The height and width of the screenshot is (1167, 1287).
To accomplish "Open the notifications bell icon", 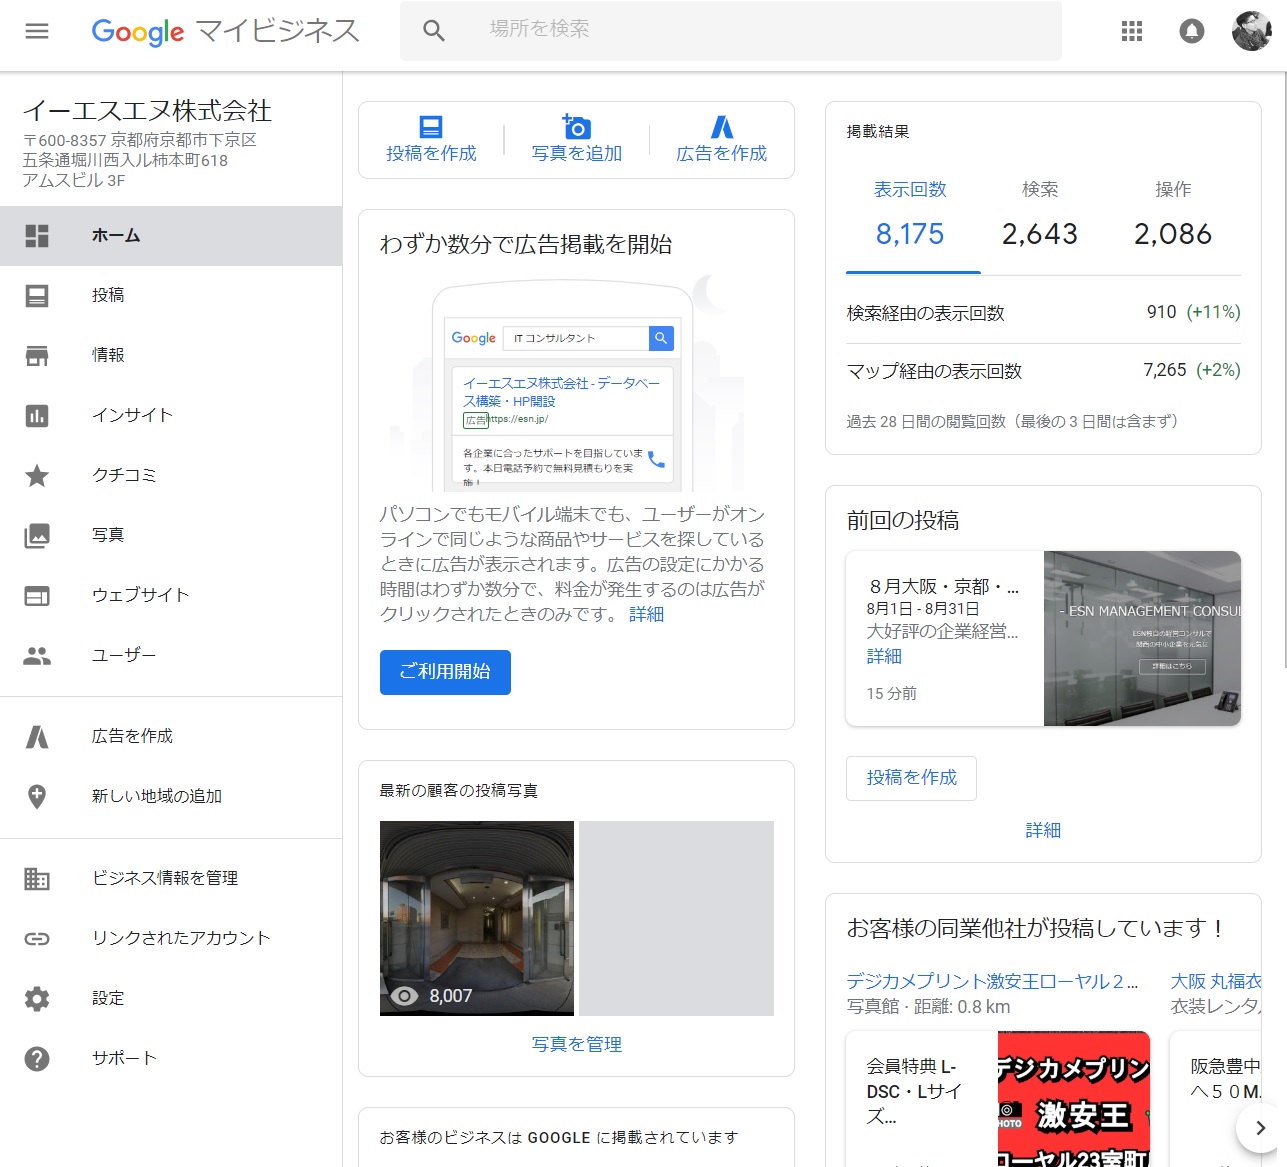I will pos(1191,31).
